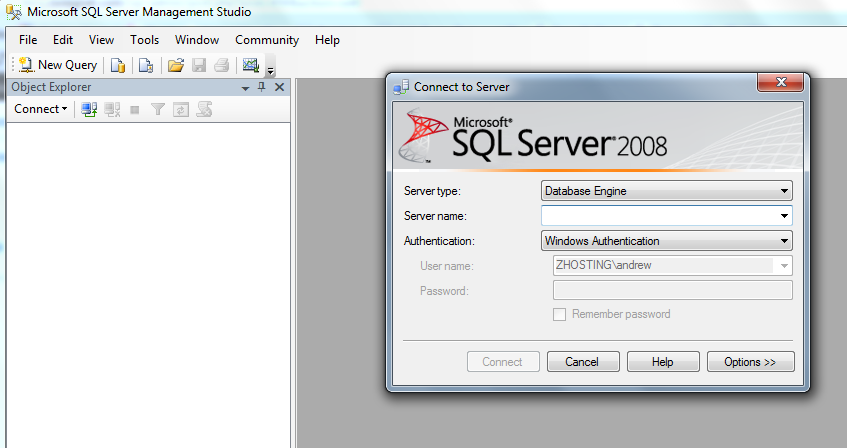847x448 pixels.
Task: Click the Save floppy disk icon
Action: [x=199, y=65]
